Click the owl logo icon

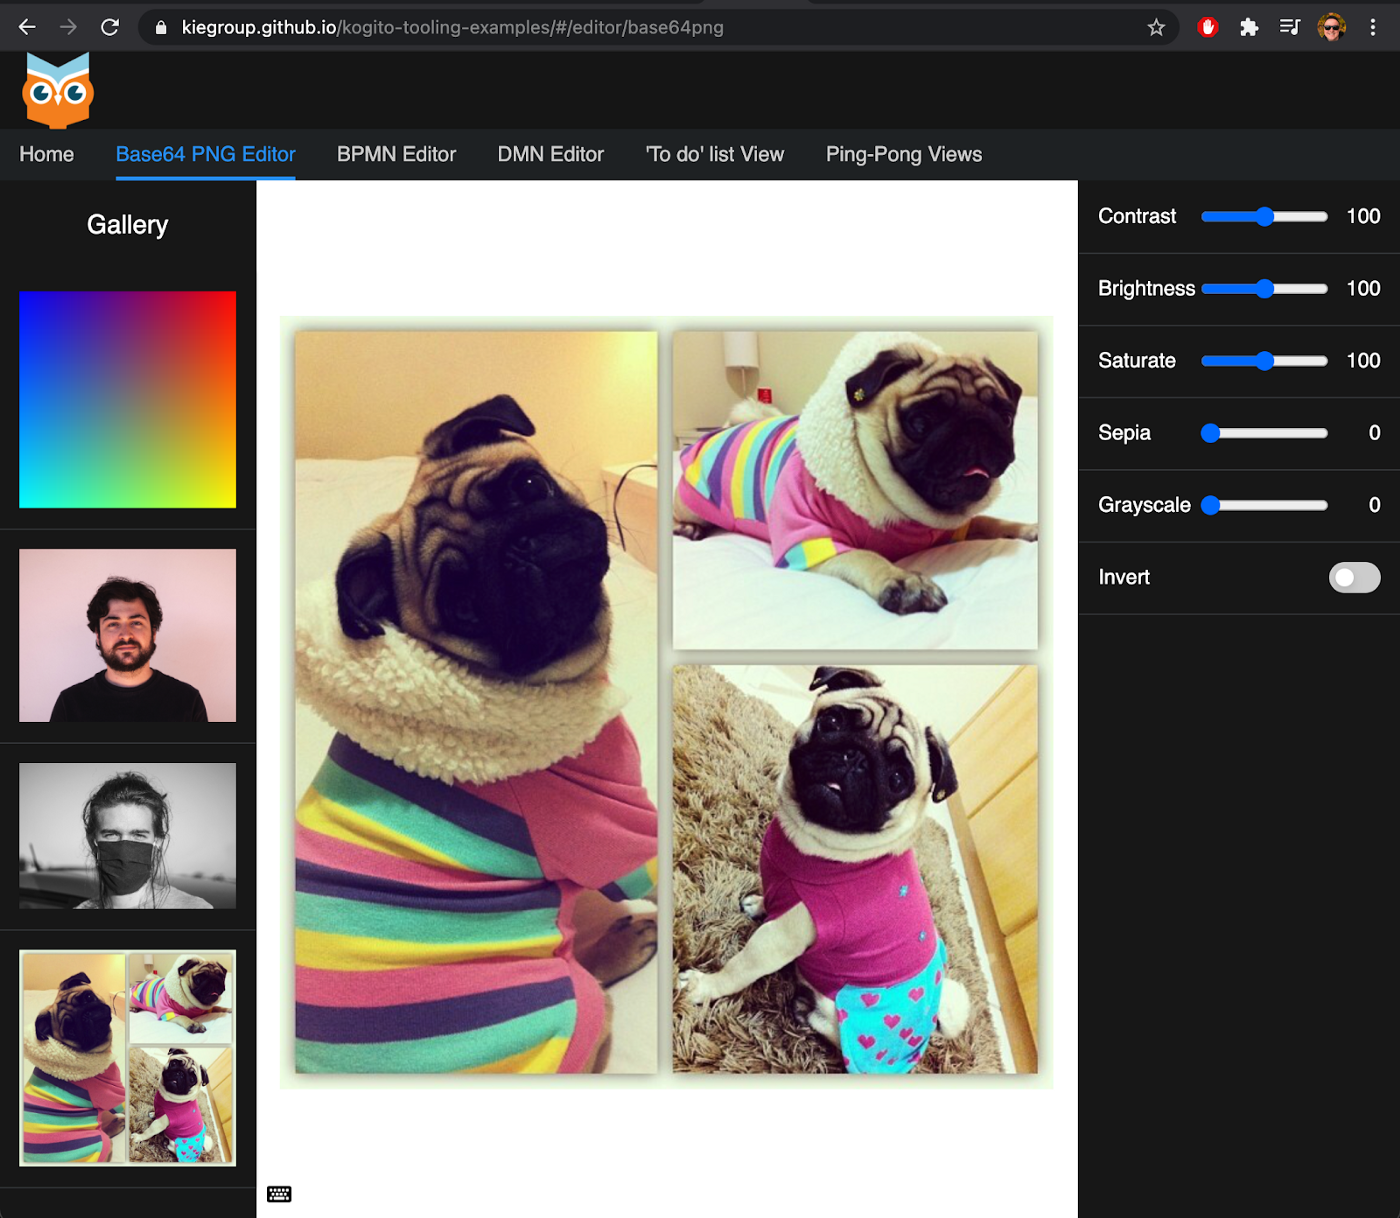point(58,91)
